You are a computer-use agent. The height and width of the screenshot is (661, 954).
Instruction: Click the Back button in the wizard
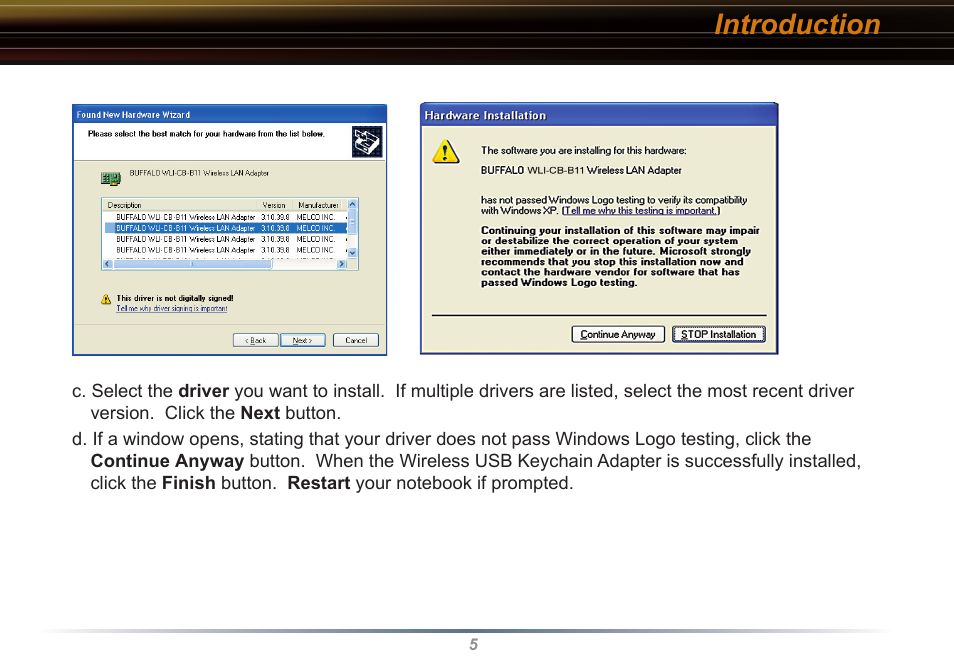coord(256,340)
